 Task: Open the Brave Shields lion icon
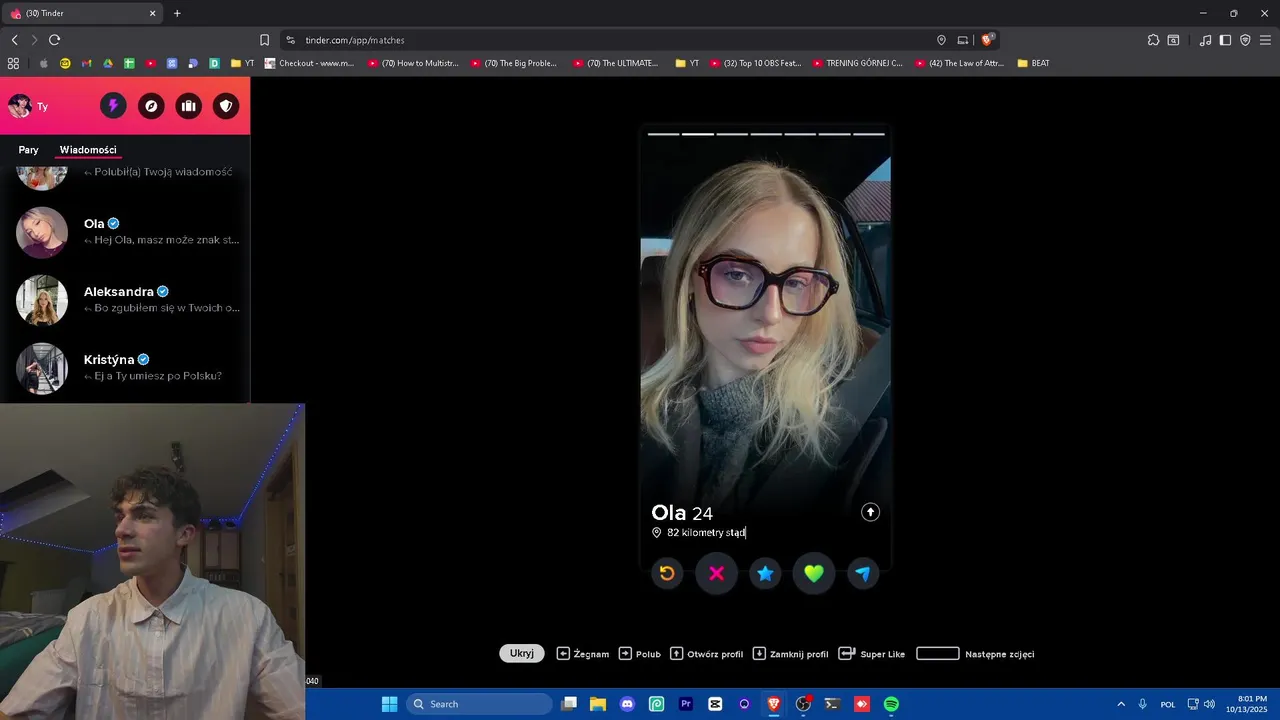click(987, 40)
